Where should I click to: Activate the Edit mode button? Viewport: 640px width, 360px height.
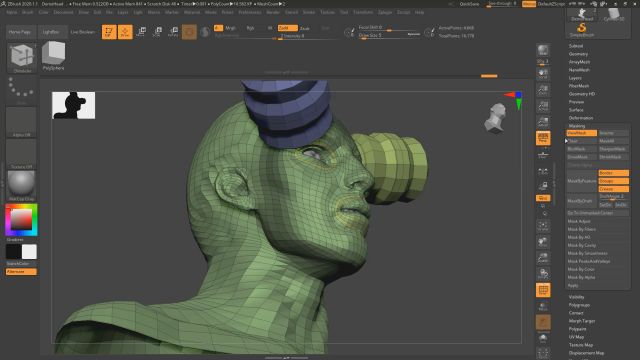click(x=109, y=32)
